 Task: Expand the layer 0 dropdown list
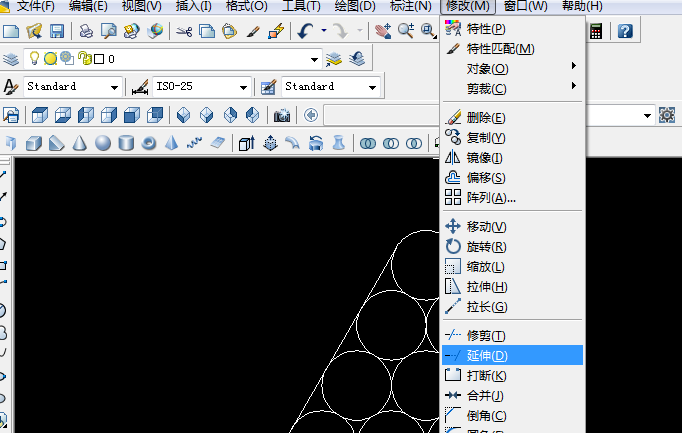[x=314, y=60]
